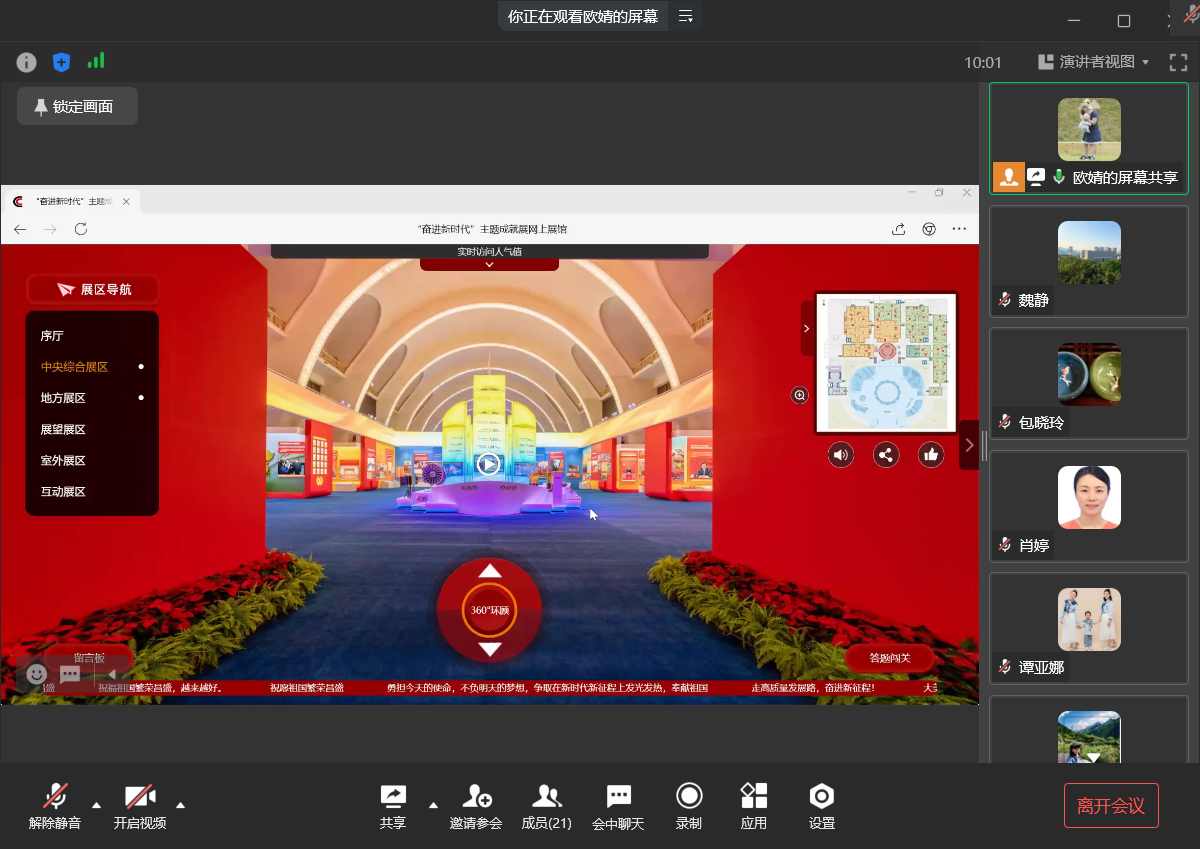Click 锁定画面 button
Viewport: 1200px width, 849px height.
[x=77, y=106]
